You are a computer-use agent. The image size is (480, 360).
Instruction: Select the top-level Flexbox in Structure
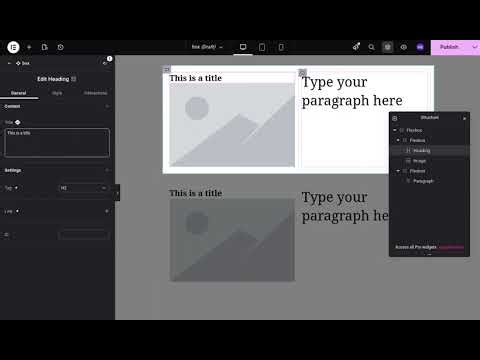(414, 130)
